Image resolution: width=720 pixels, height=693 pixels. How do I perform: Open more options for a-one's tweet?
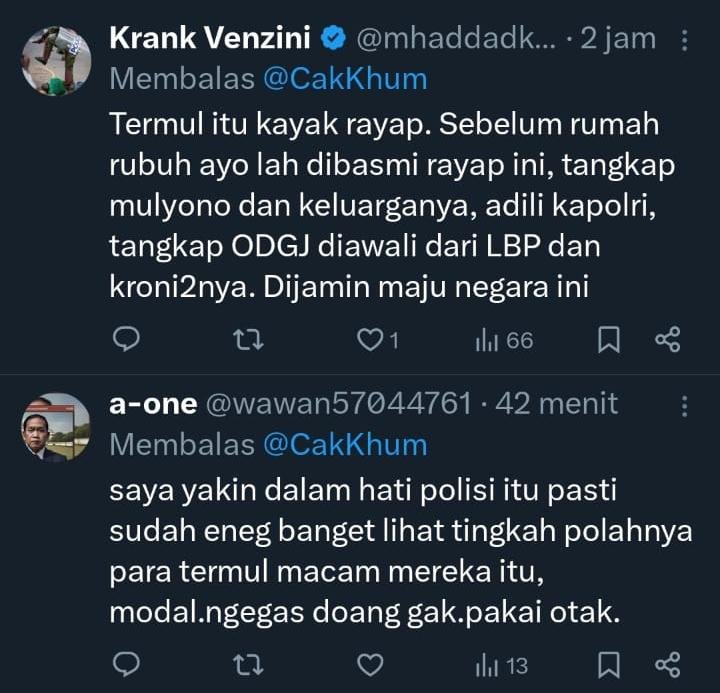(x=684, y=405)
